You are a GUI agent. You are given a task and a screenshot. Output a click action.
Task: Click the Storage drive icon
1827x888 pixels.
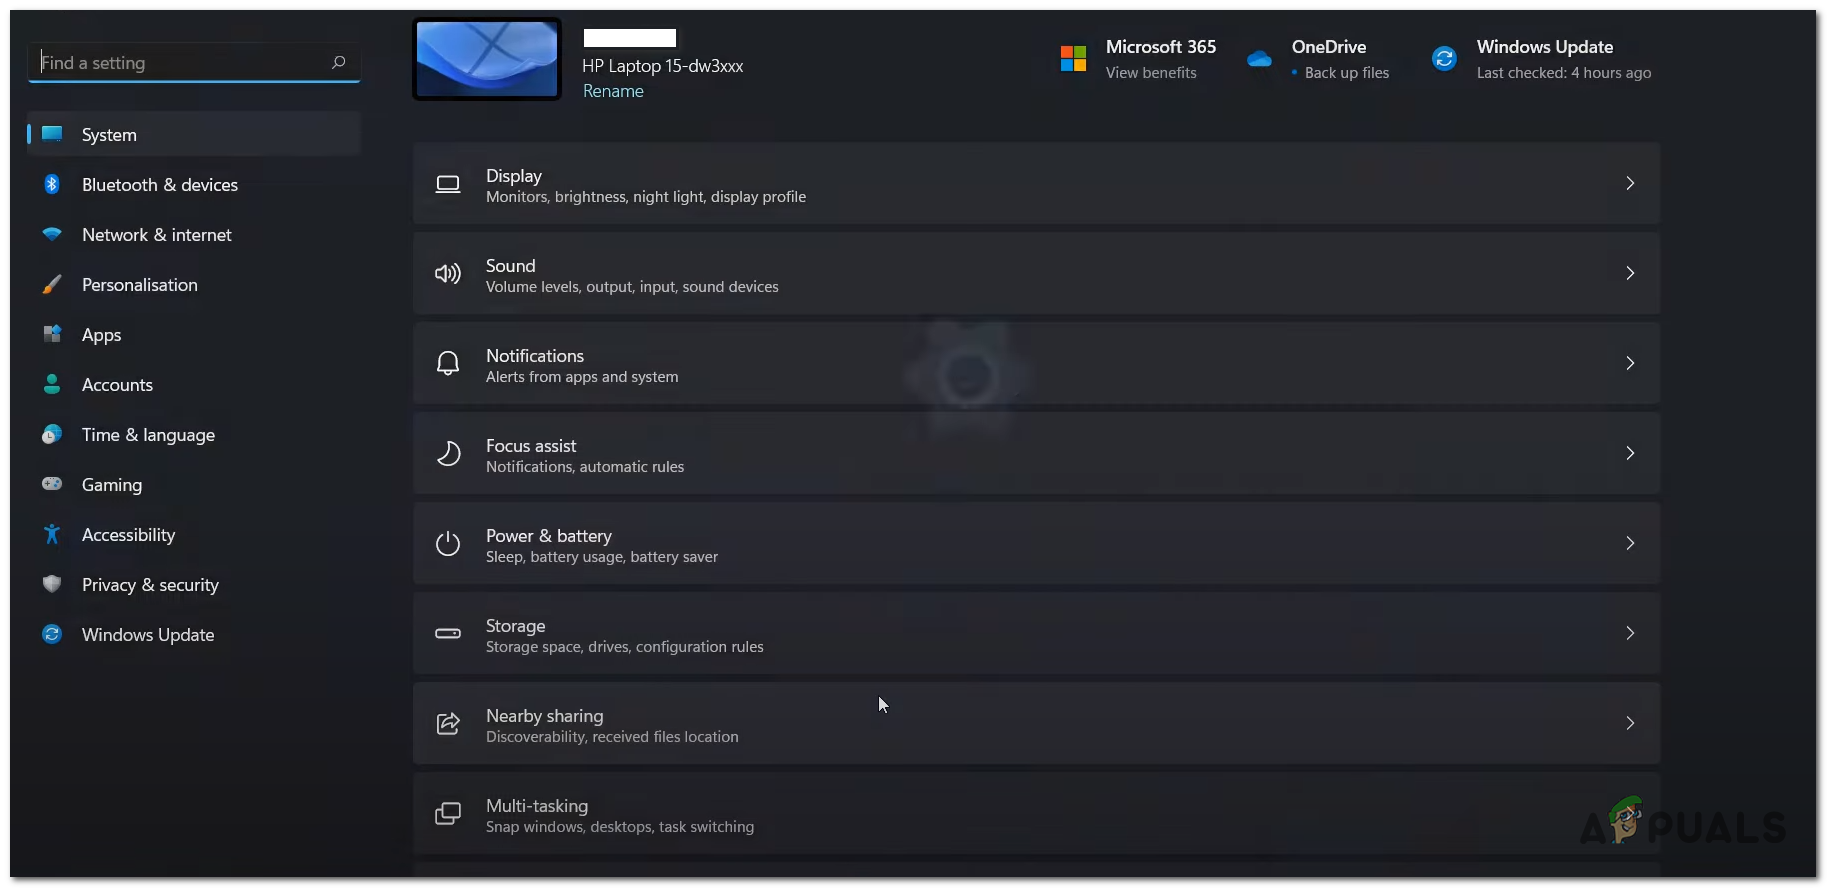point(448,633)
